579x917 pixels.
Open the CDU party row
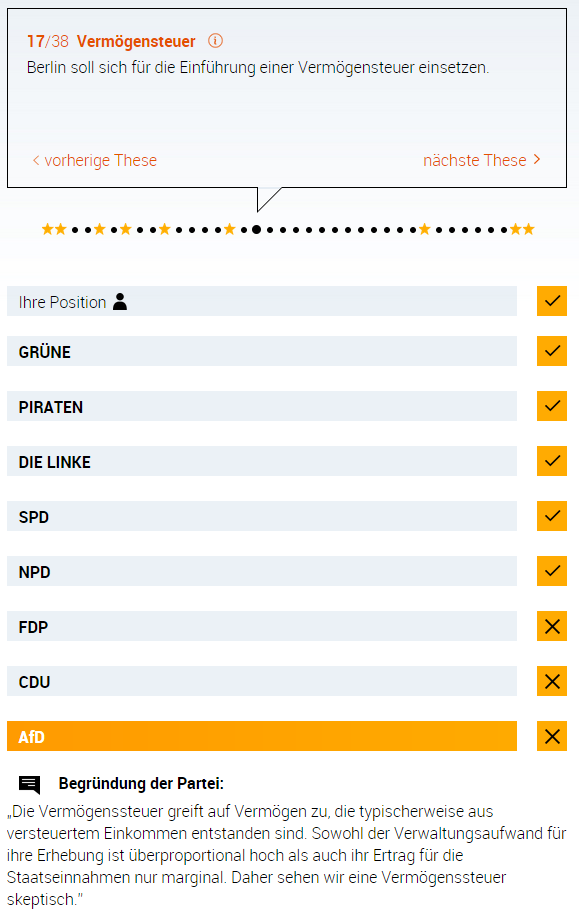262,681
